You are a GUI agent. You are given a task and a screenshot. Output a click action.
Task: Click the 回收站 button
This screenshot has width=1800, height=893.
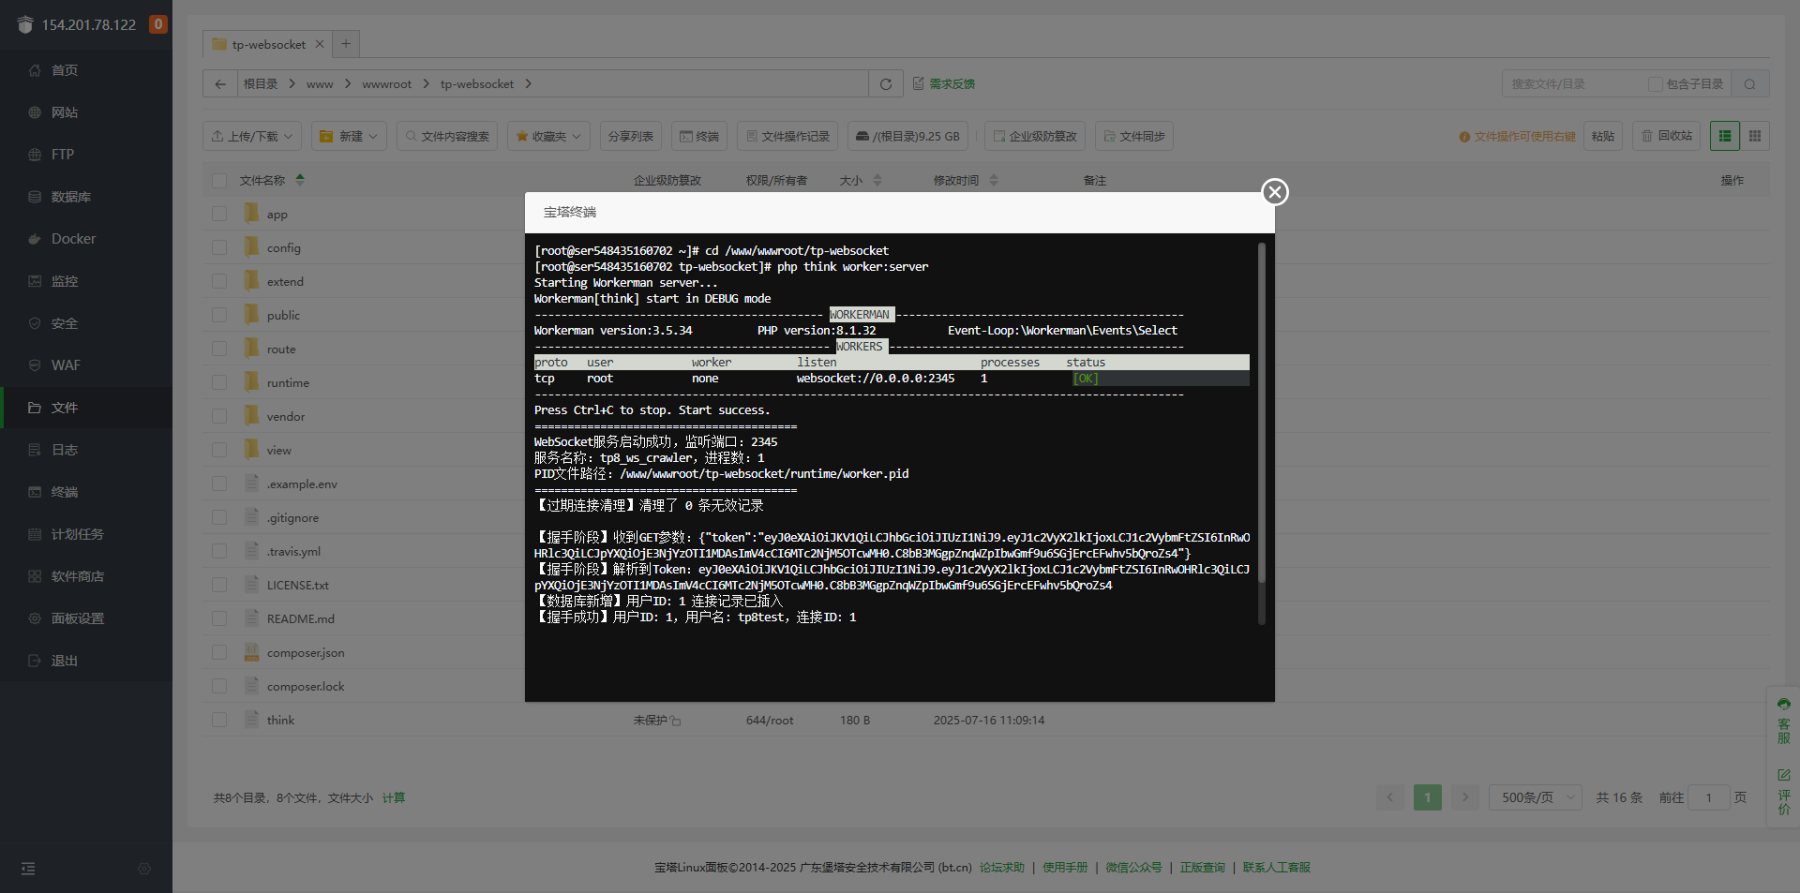pos(1667,136)
